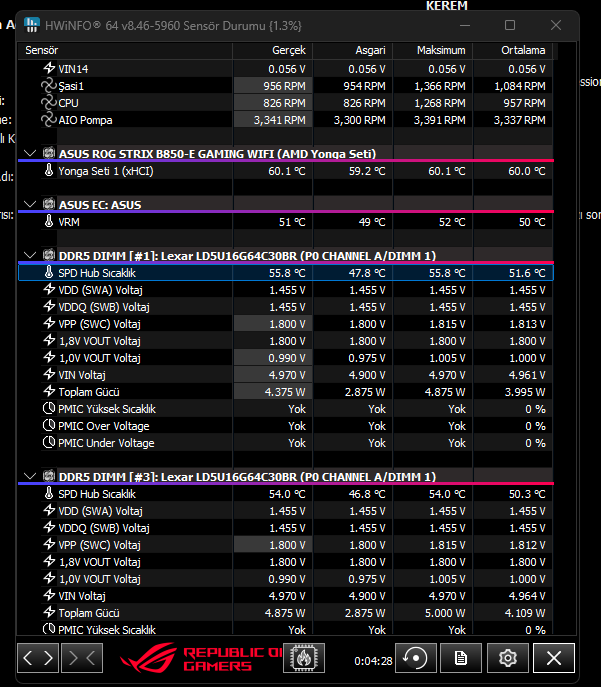The image size is (601, 687).
Task: Select DIMM #1 1,8V VOUT Voltaj row
Action: [286, 341]
